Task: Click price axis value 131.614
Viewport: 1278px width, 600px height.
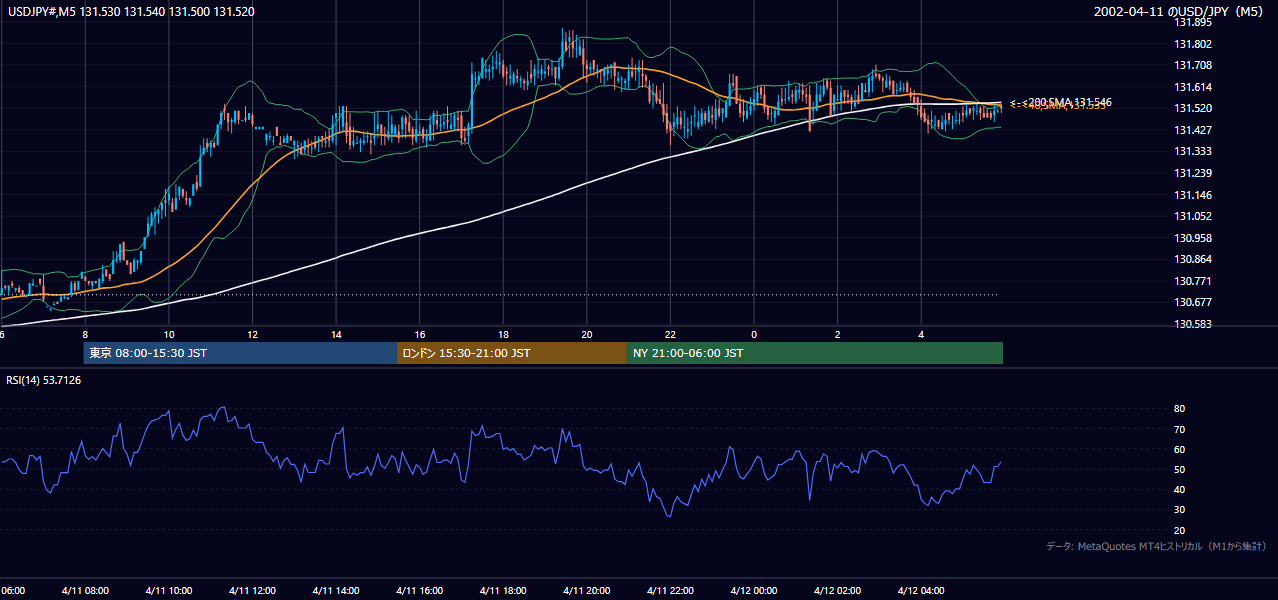Action: click(1192, 87)
